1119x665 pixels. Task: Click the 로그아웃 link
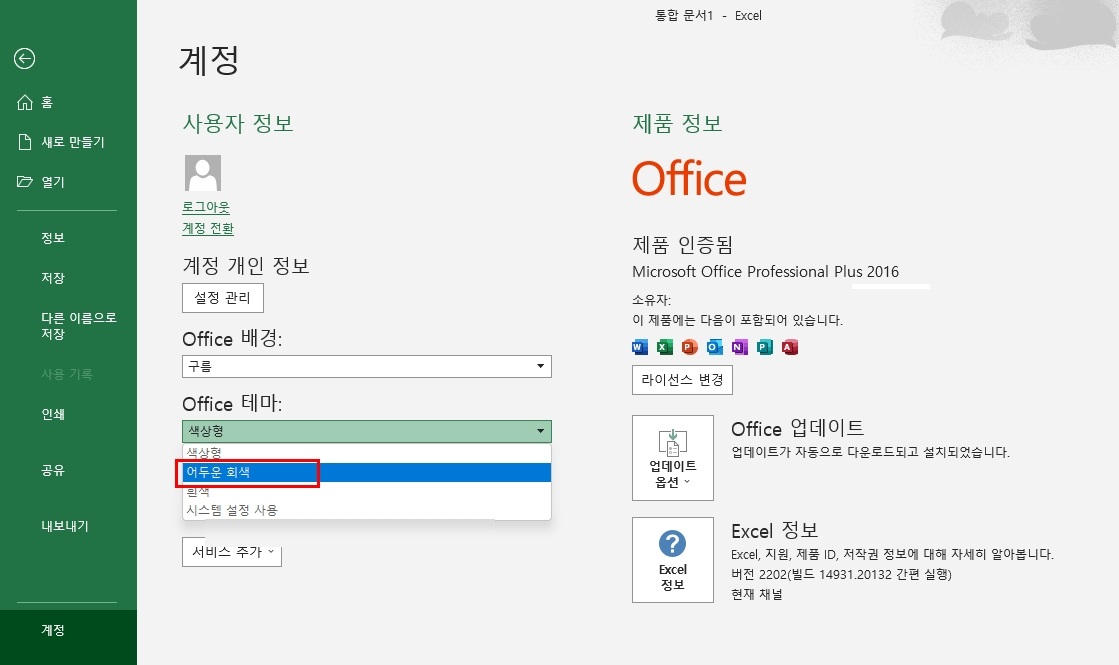coord(206,207)
